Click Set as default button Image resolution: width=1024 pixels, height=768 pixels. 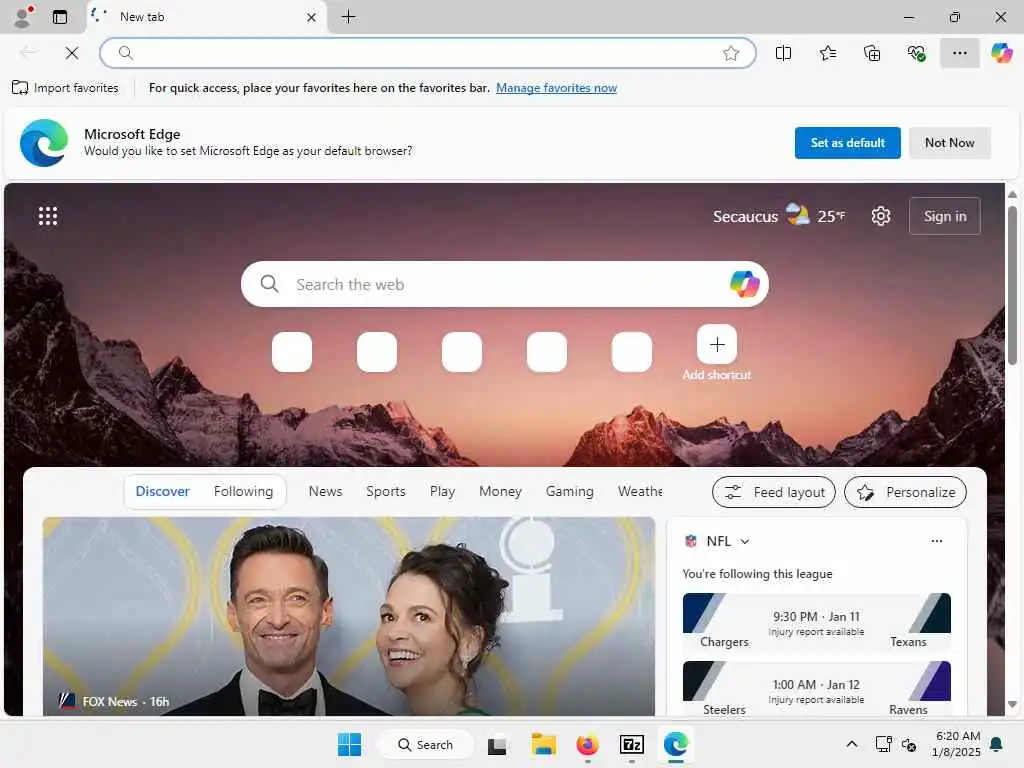pos(847,142)
